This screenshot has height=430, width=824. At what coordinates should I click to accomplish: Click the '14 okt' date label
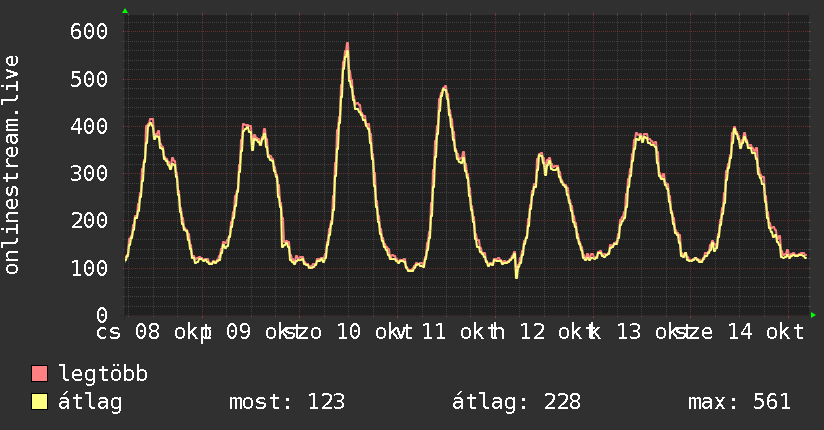pos(766,332)
